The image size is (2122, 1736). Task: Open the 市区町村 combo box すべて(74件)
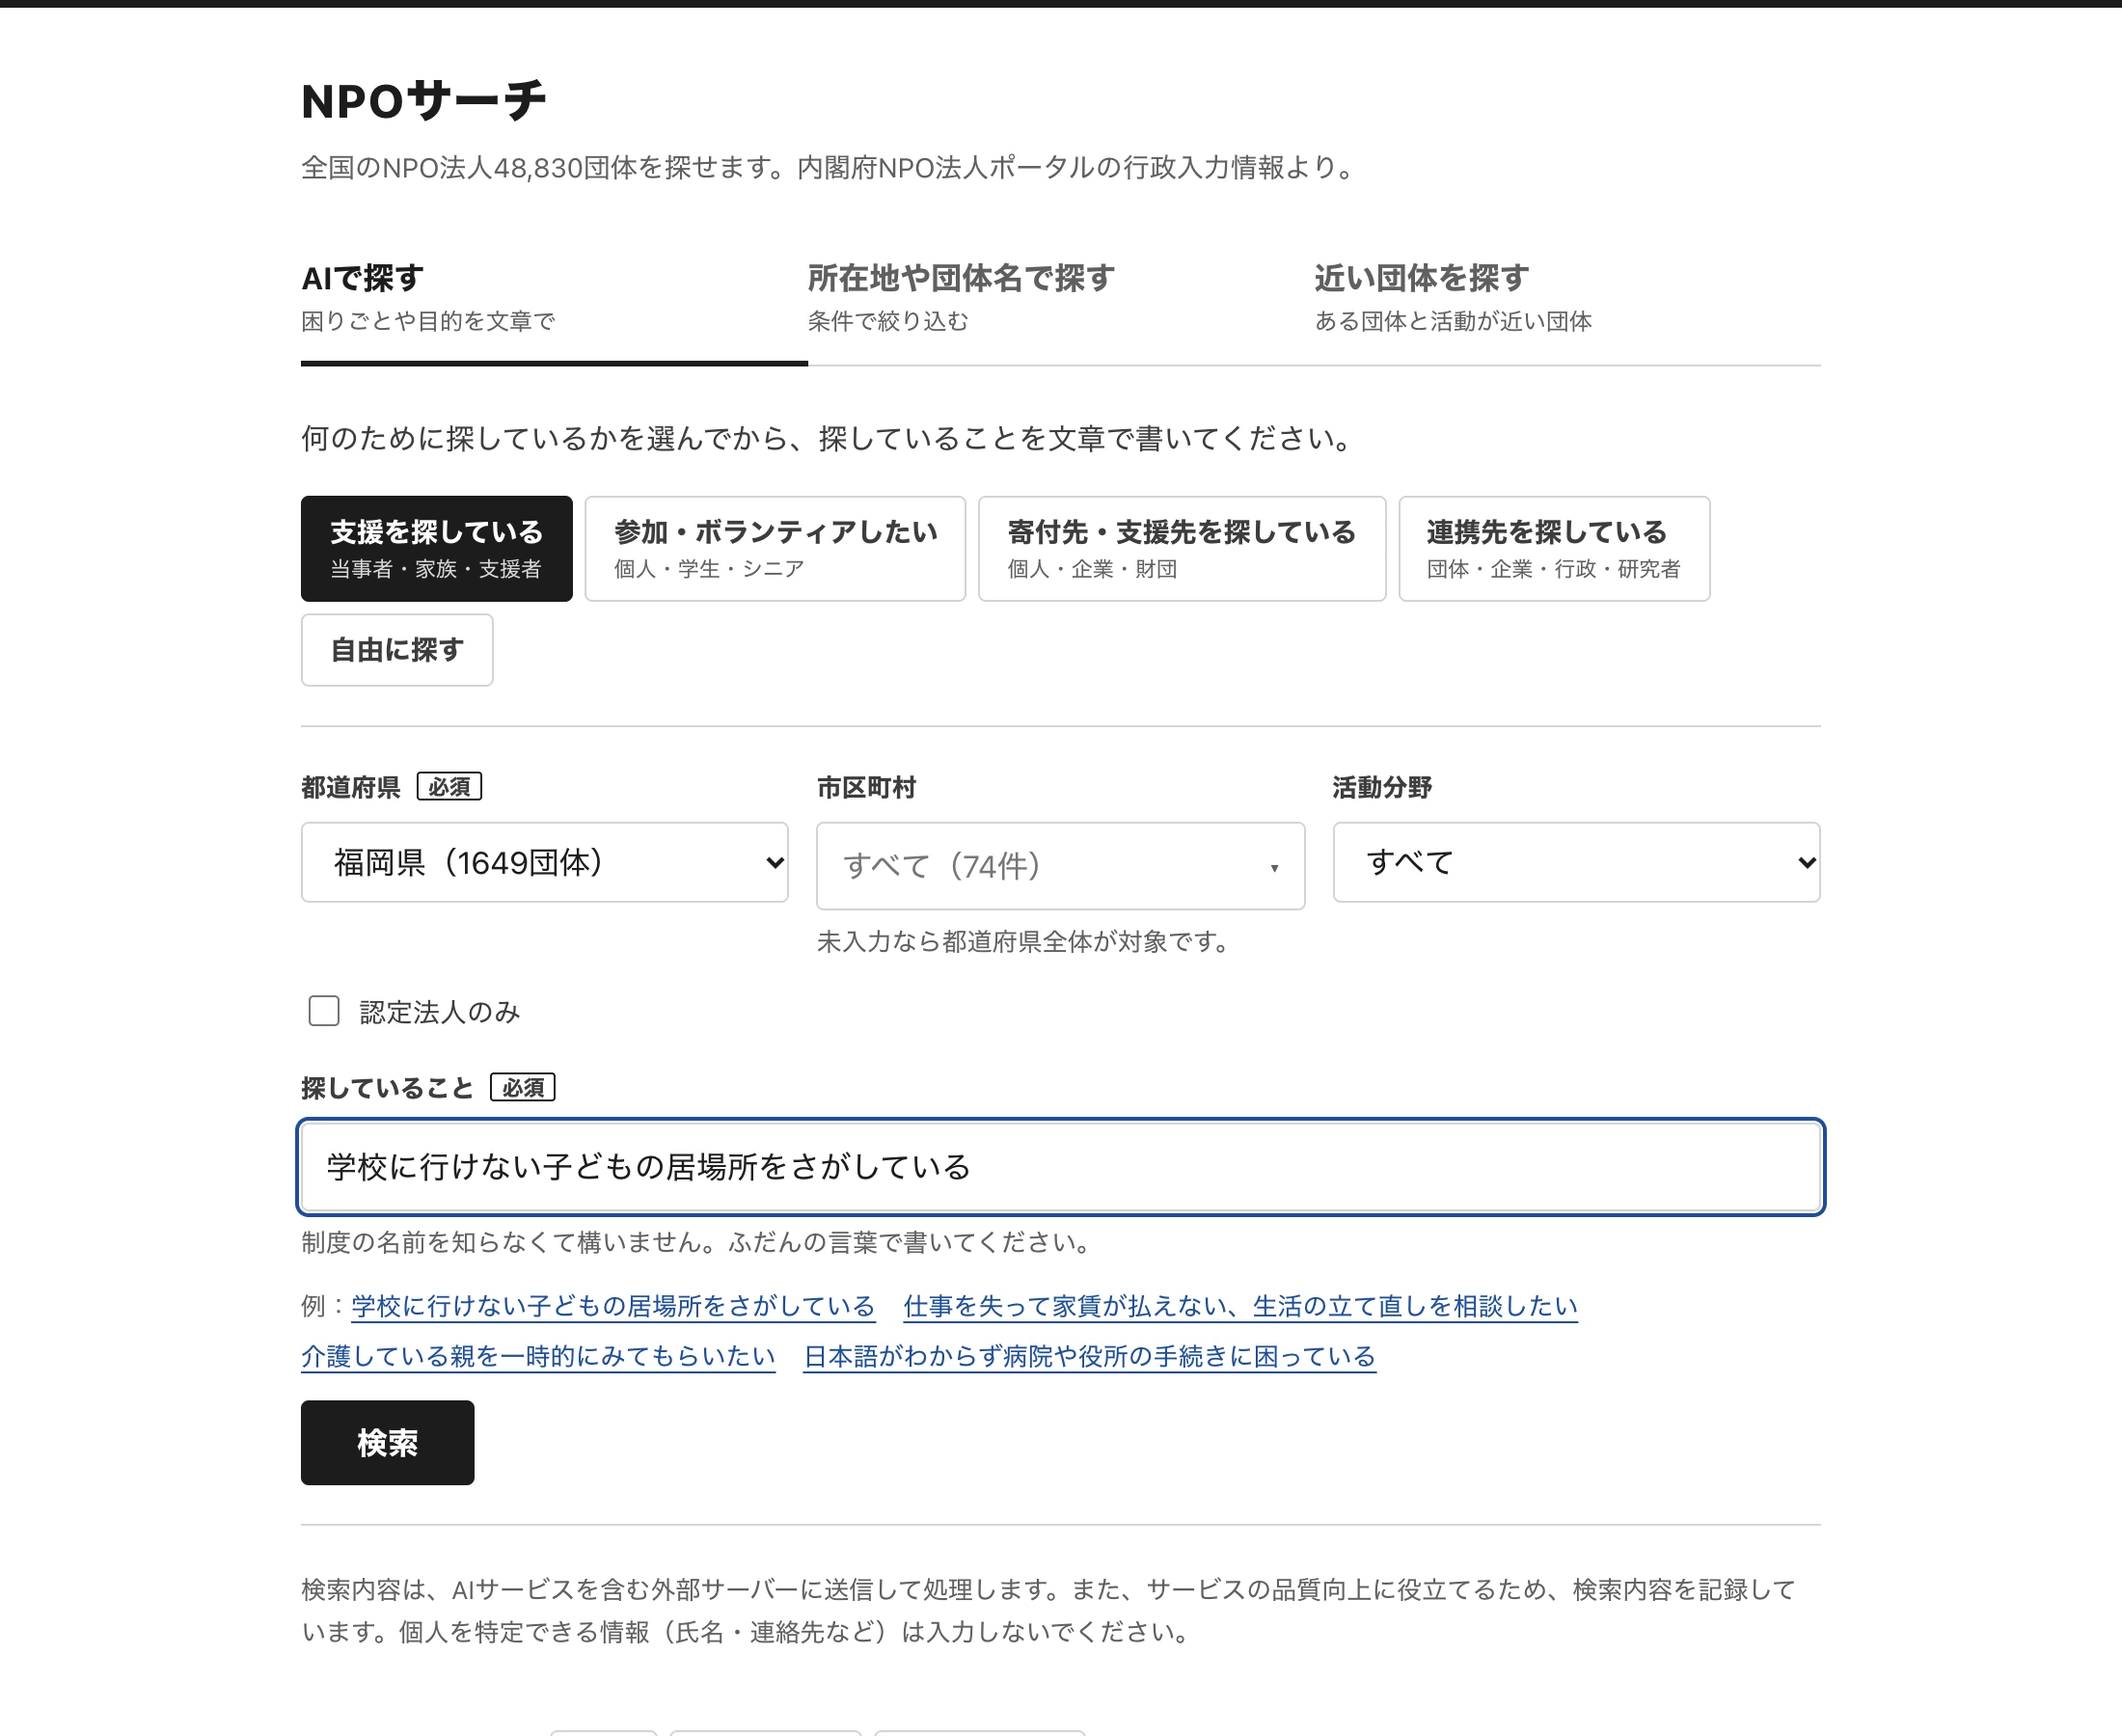[x=1060, y=866]
